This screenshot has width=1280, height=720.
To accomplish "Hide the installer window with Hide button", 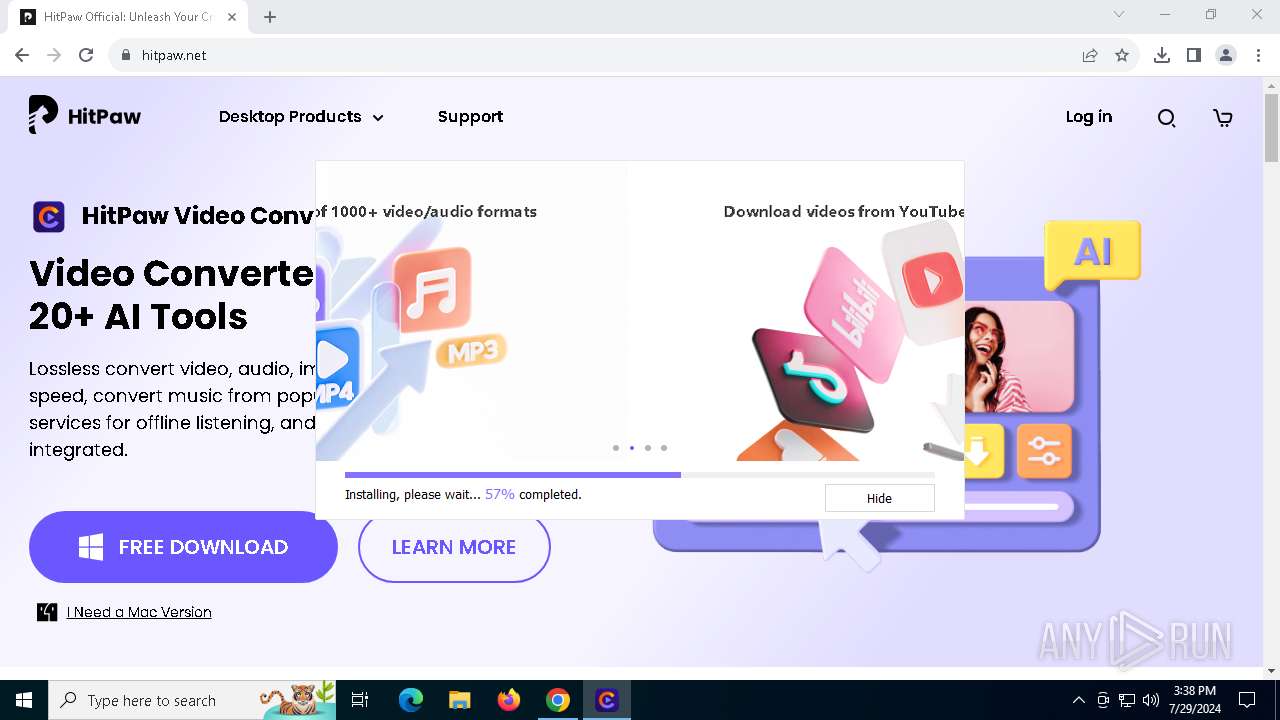I will pyautogui.click(x=879, y=498).
